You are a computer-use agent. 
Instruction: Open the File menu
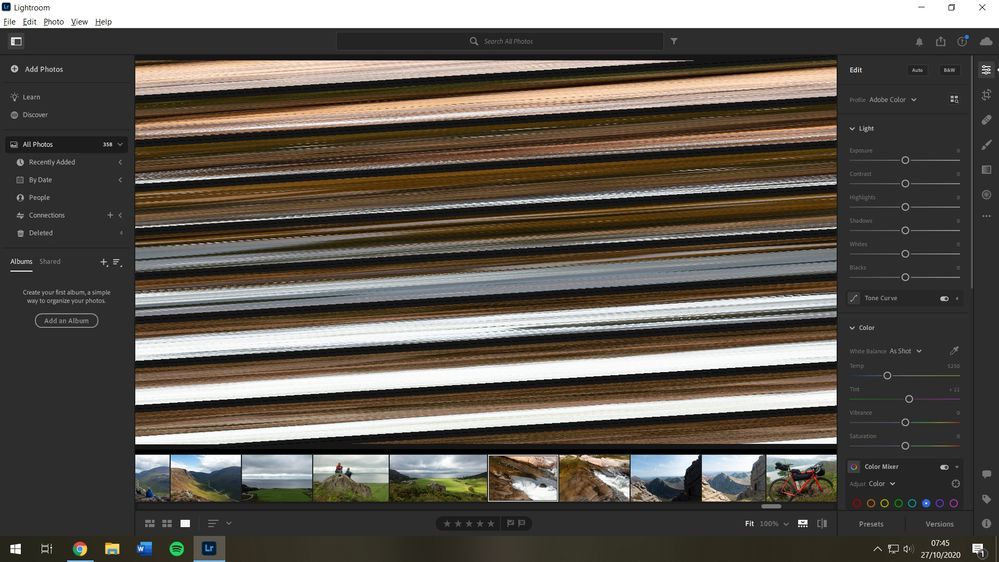click(x=9, y=22)
